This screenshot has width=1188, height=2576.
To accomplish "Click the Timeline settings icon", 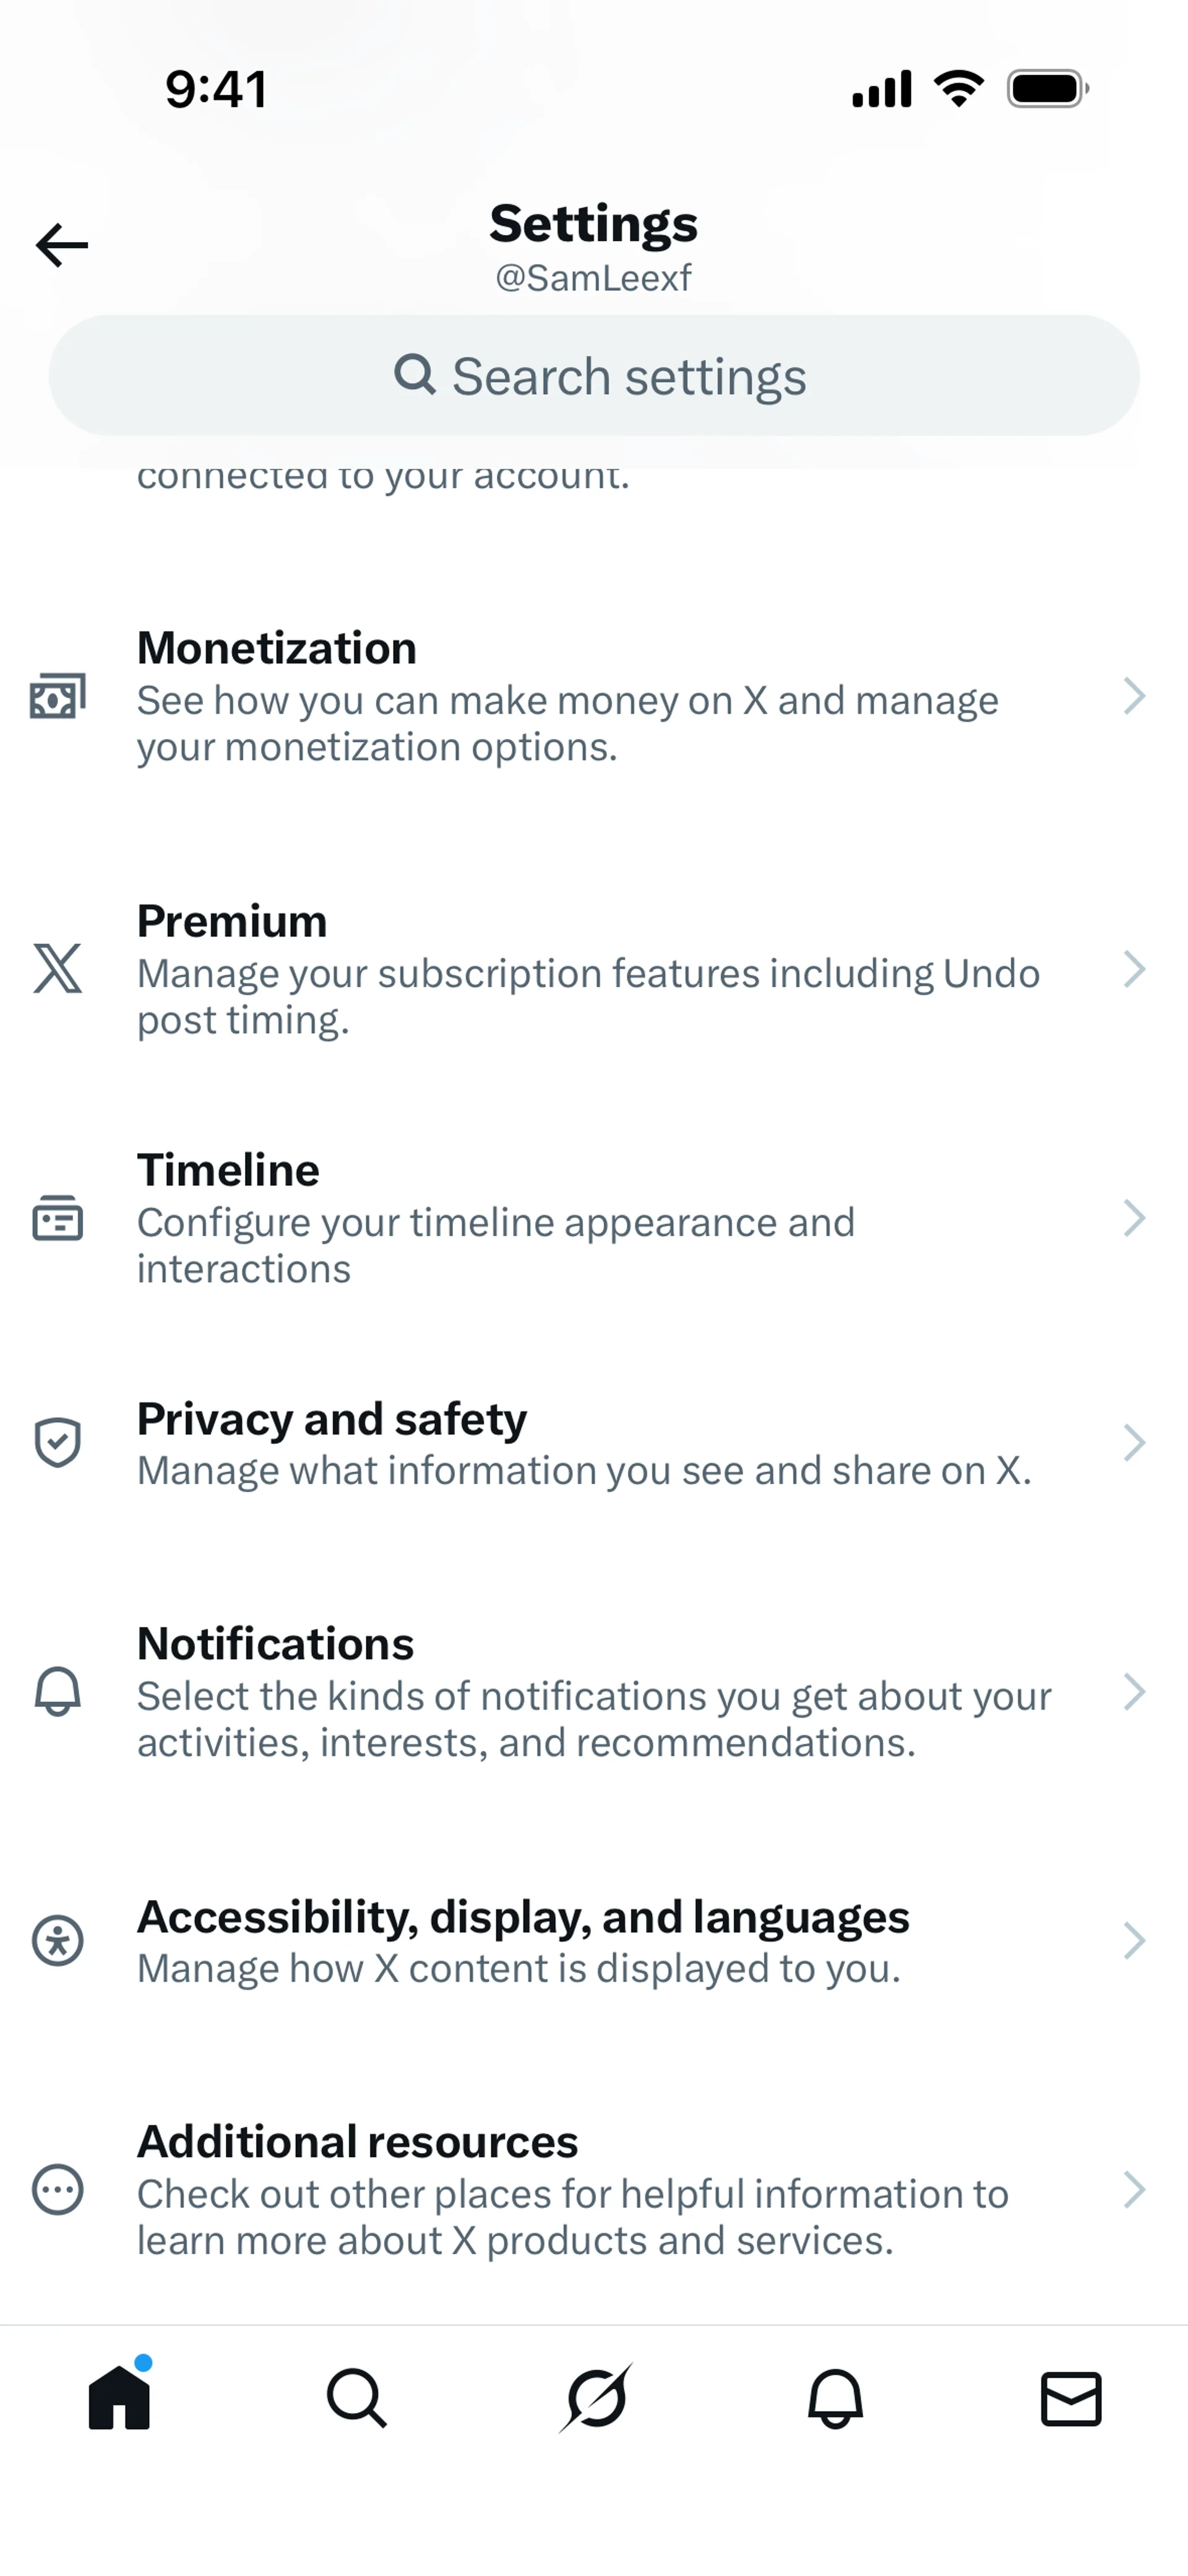I will [58, 1218].
